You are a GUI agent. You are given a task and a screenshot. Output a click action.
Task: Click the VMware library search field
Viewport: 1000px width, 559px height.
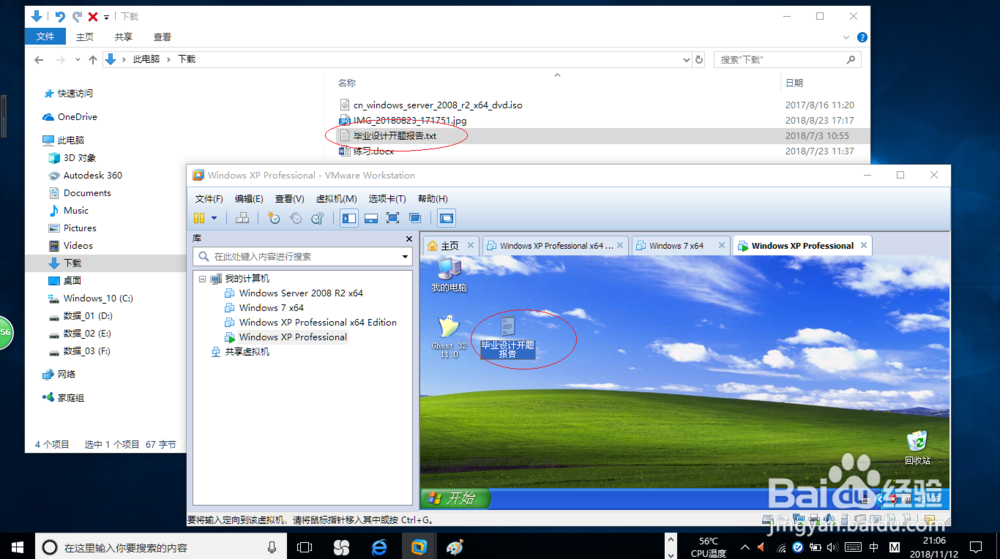[302, 256]
